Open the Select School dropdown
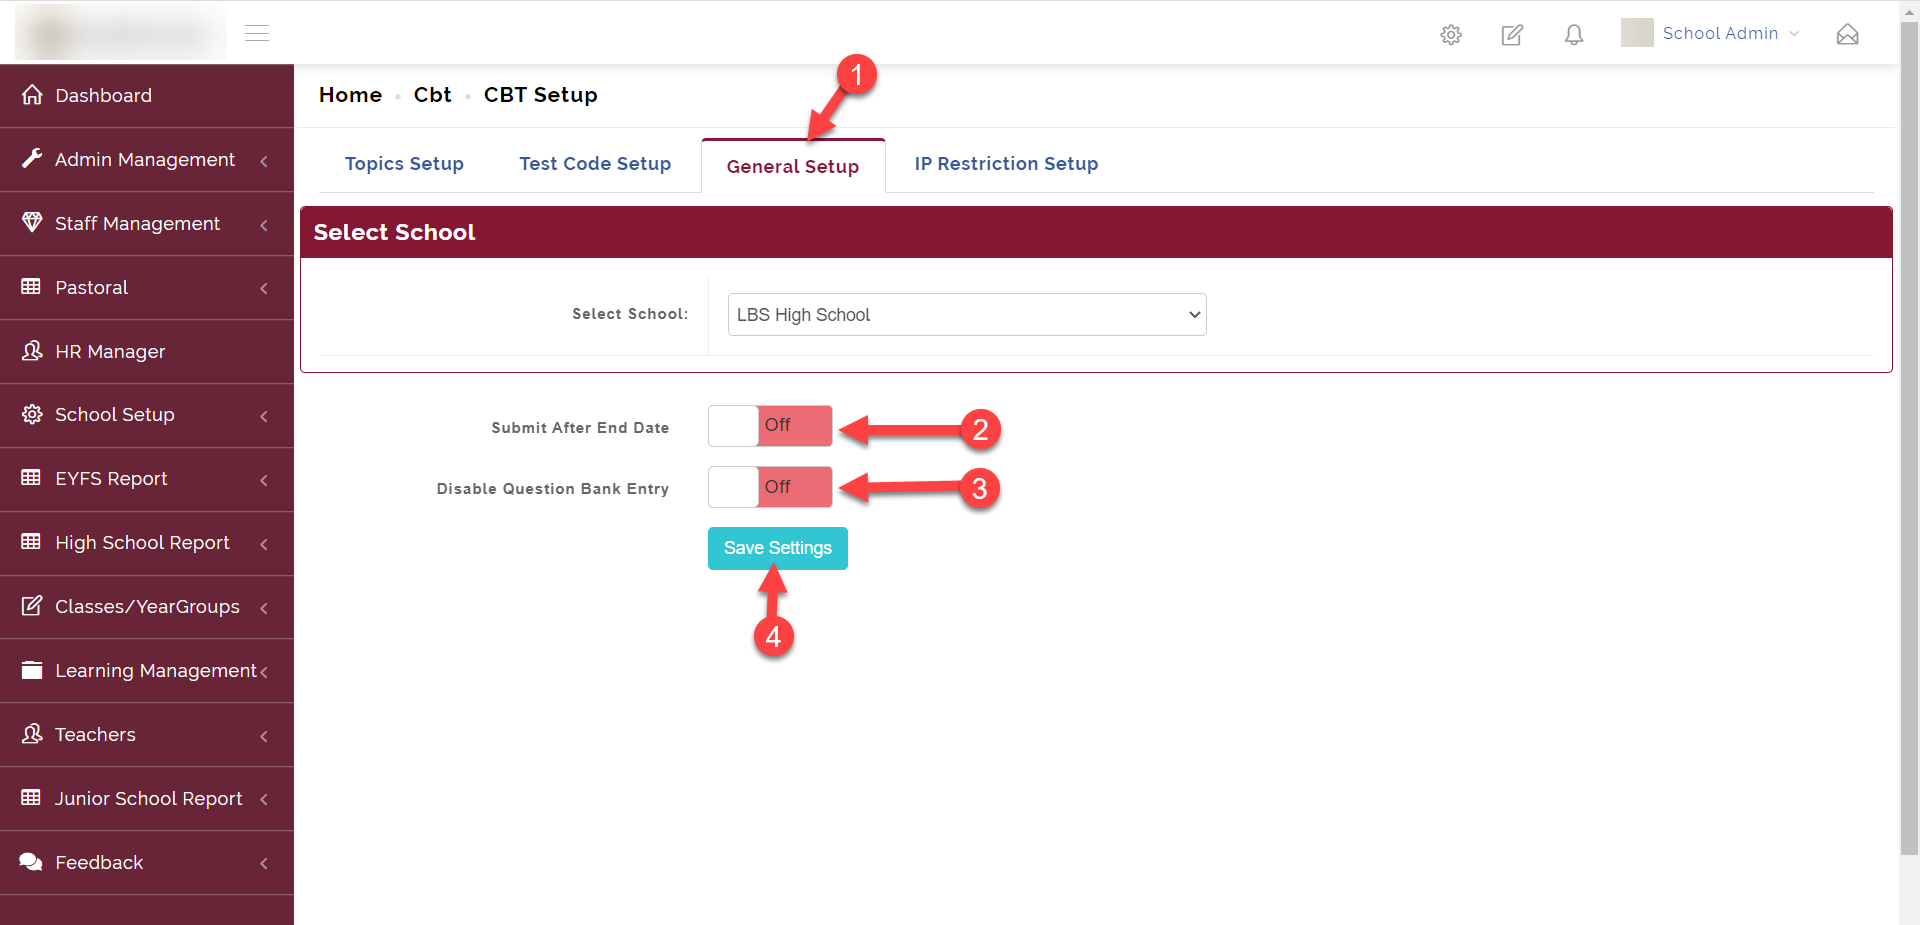1920x925 pixels. pyautogui.click(x=967, y=314)
